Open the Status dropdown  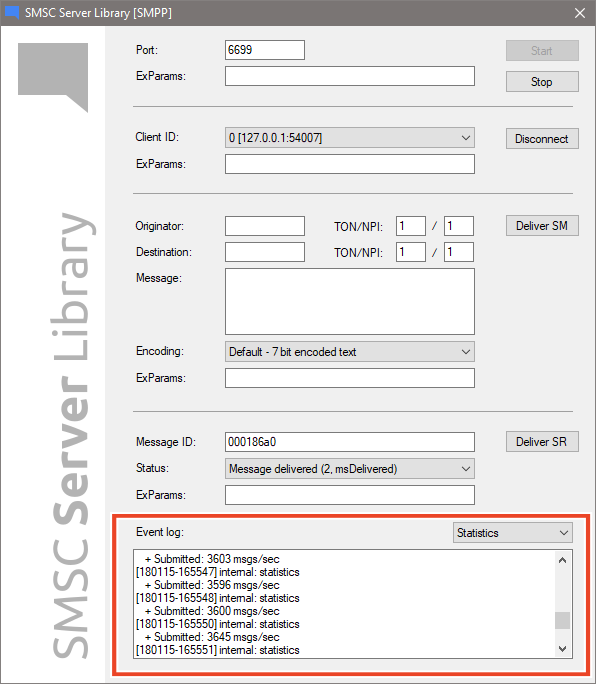(349, 469)
